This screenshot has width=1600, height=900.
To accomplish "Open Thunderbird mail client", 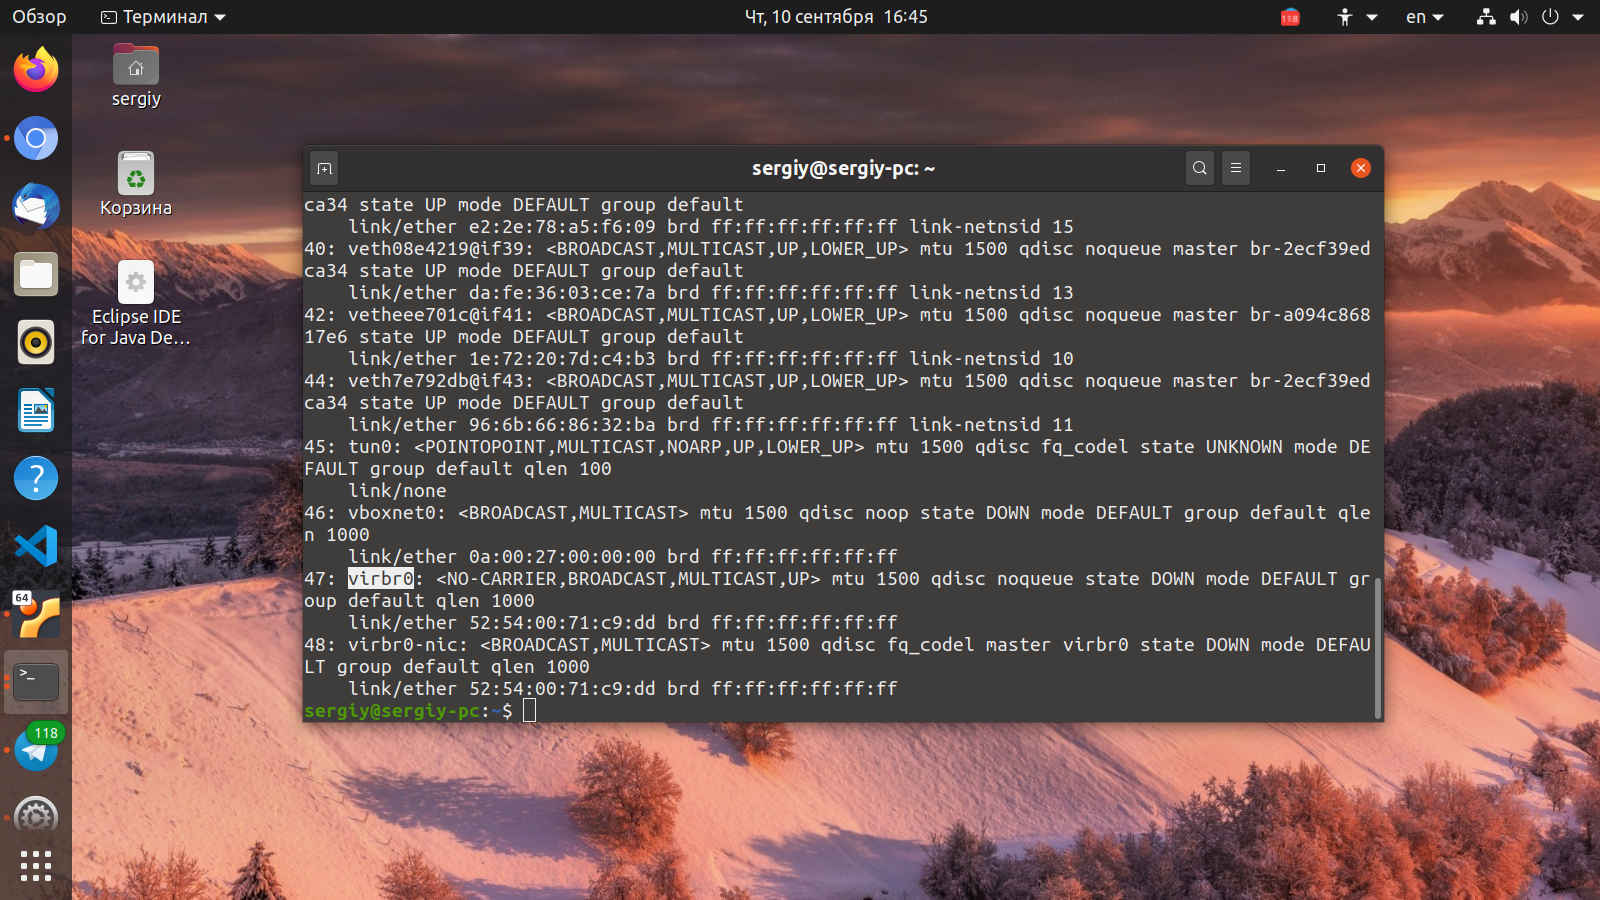I will (36, 206).
